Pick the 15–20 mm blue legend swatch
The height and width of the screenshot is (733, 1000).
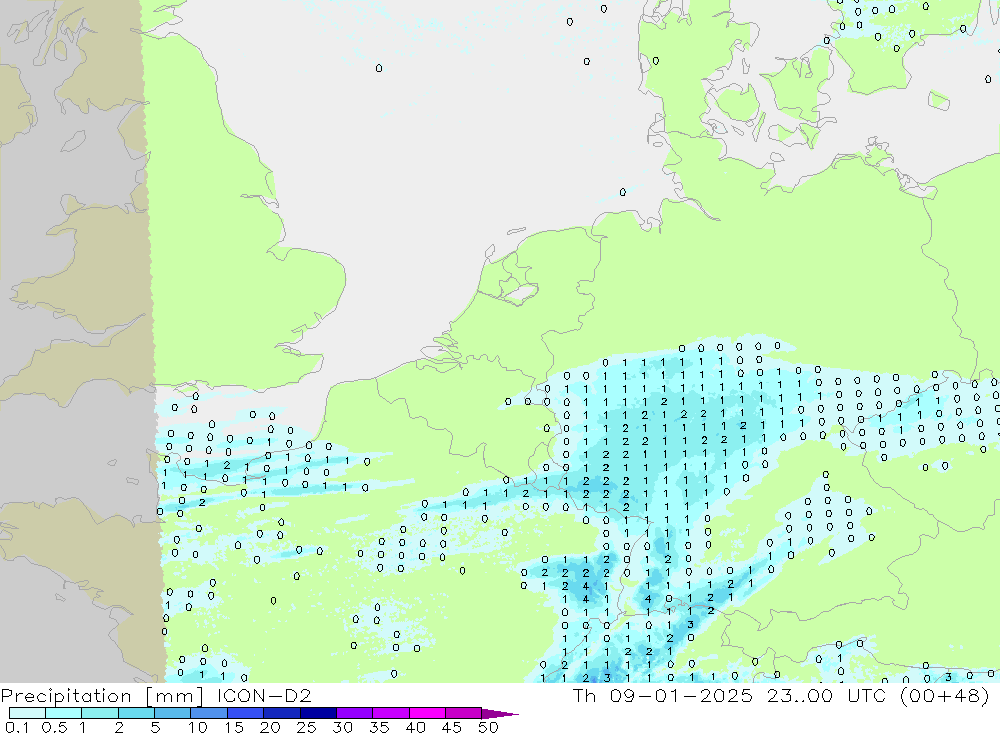(x=246, y=713)
